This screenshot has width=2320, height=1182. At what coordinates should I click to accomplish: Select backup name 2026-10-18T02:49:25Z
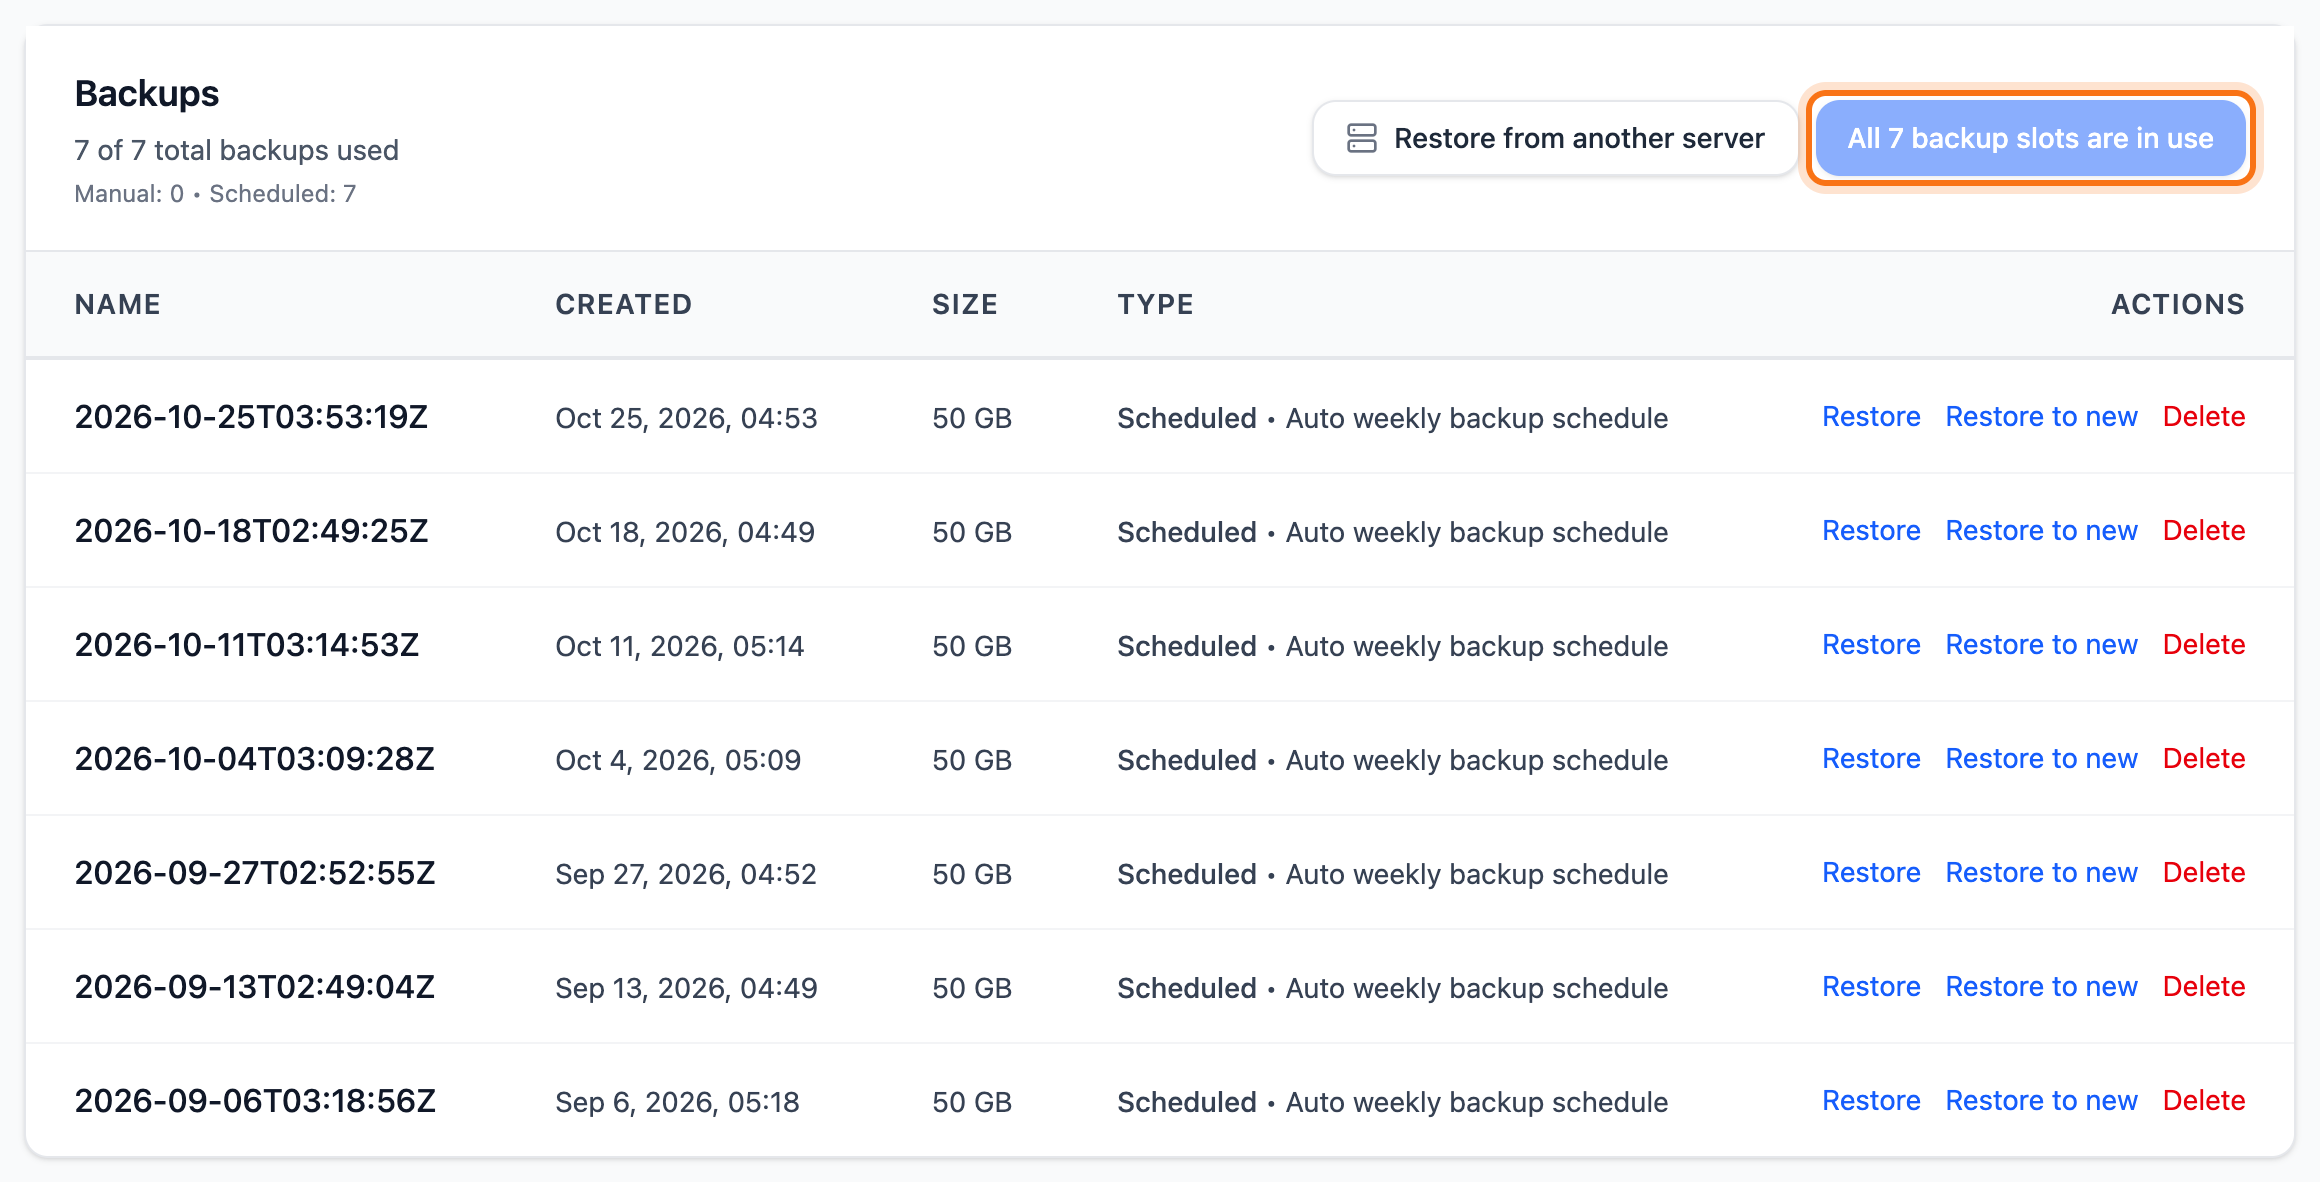[x=251, y=531]
